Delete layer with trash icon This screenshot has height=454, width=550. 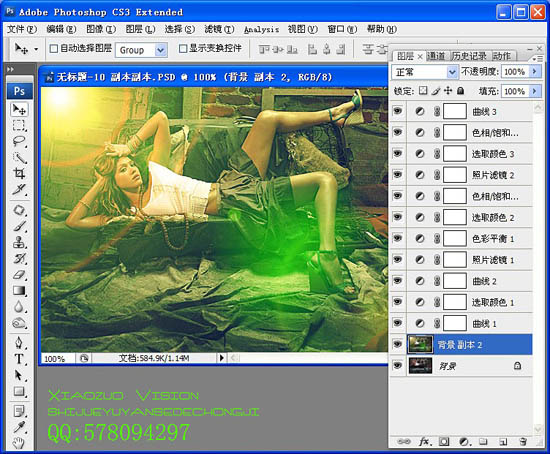(x=523, y=441)
